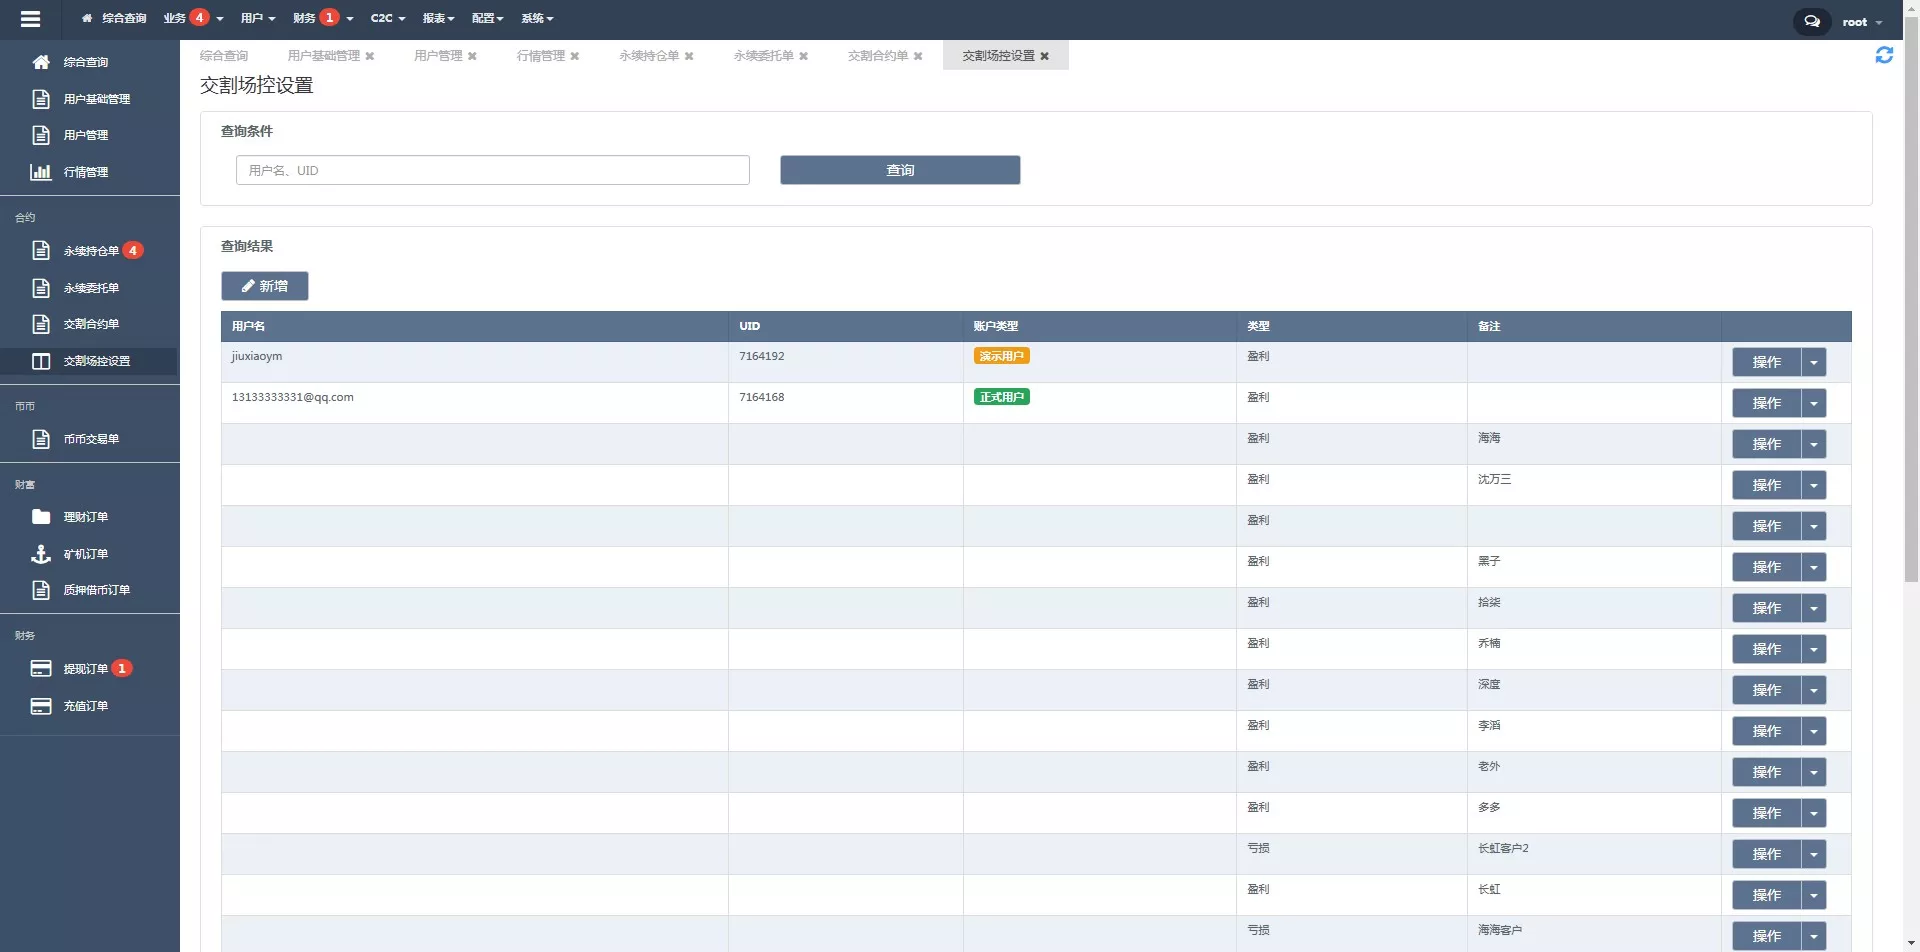Open the chat messages icon

[1811, 21]
